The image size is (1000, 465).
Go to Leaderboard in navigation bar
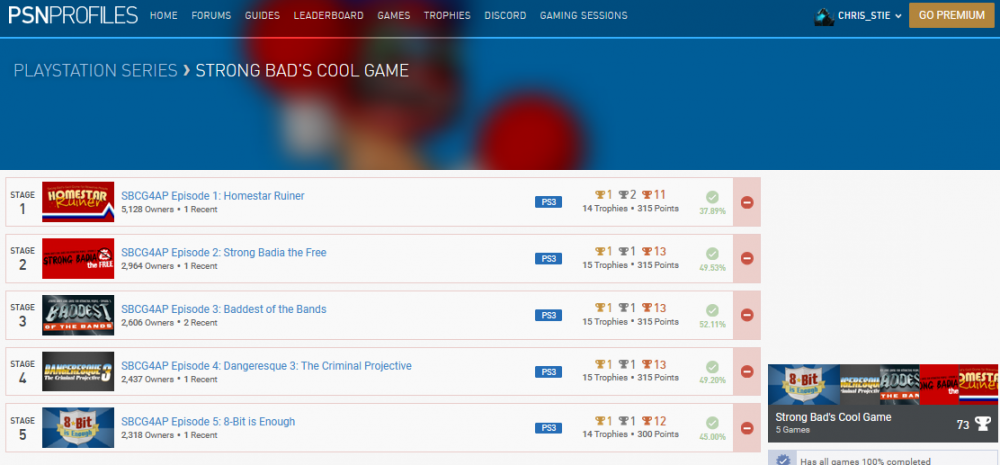pyautogui.click(x=329, y=16)
